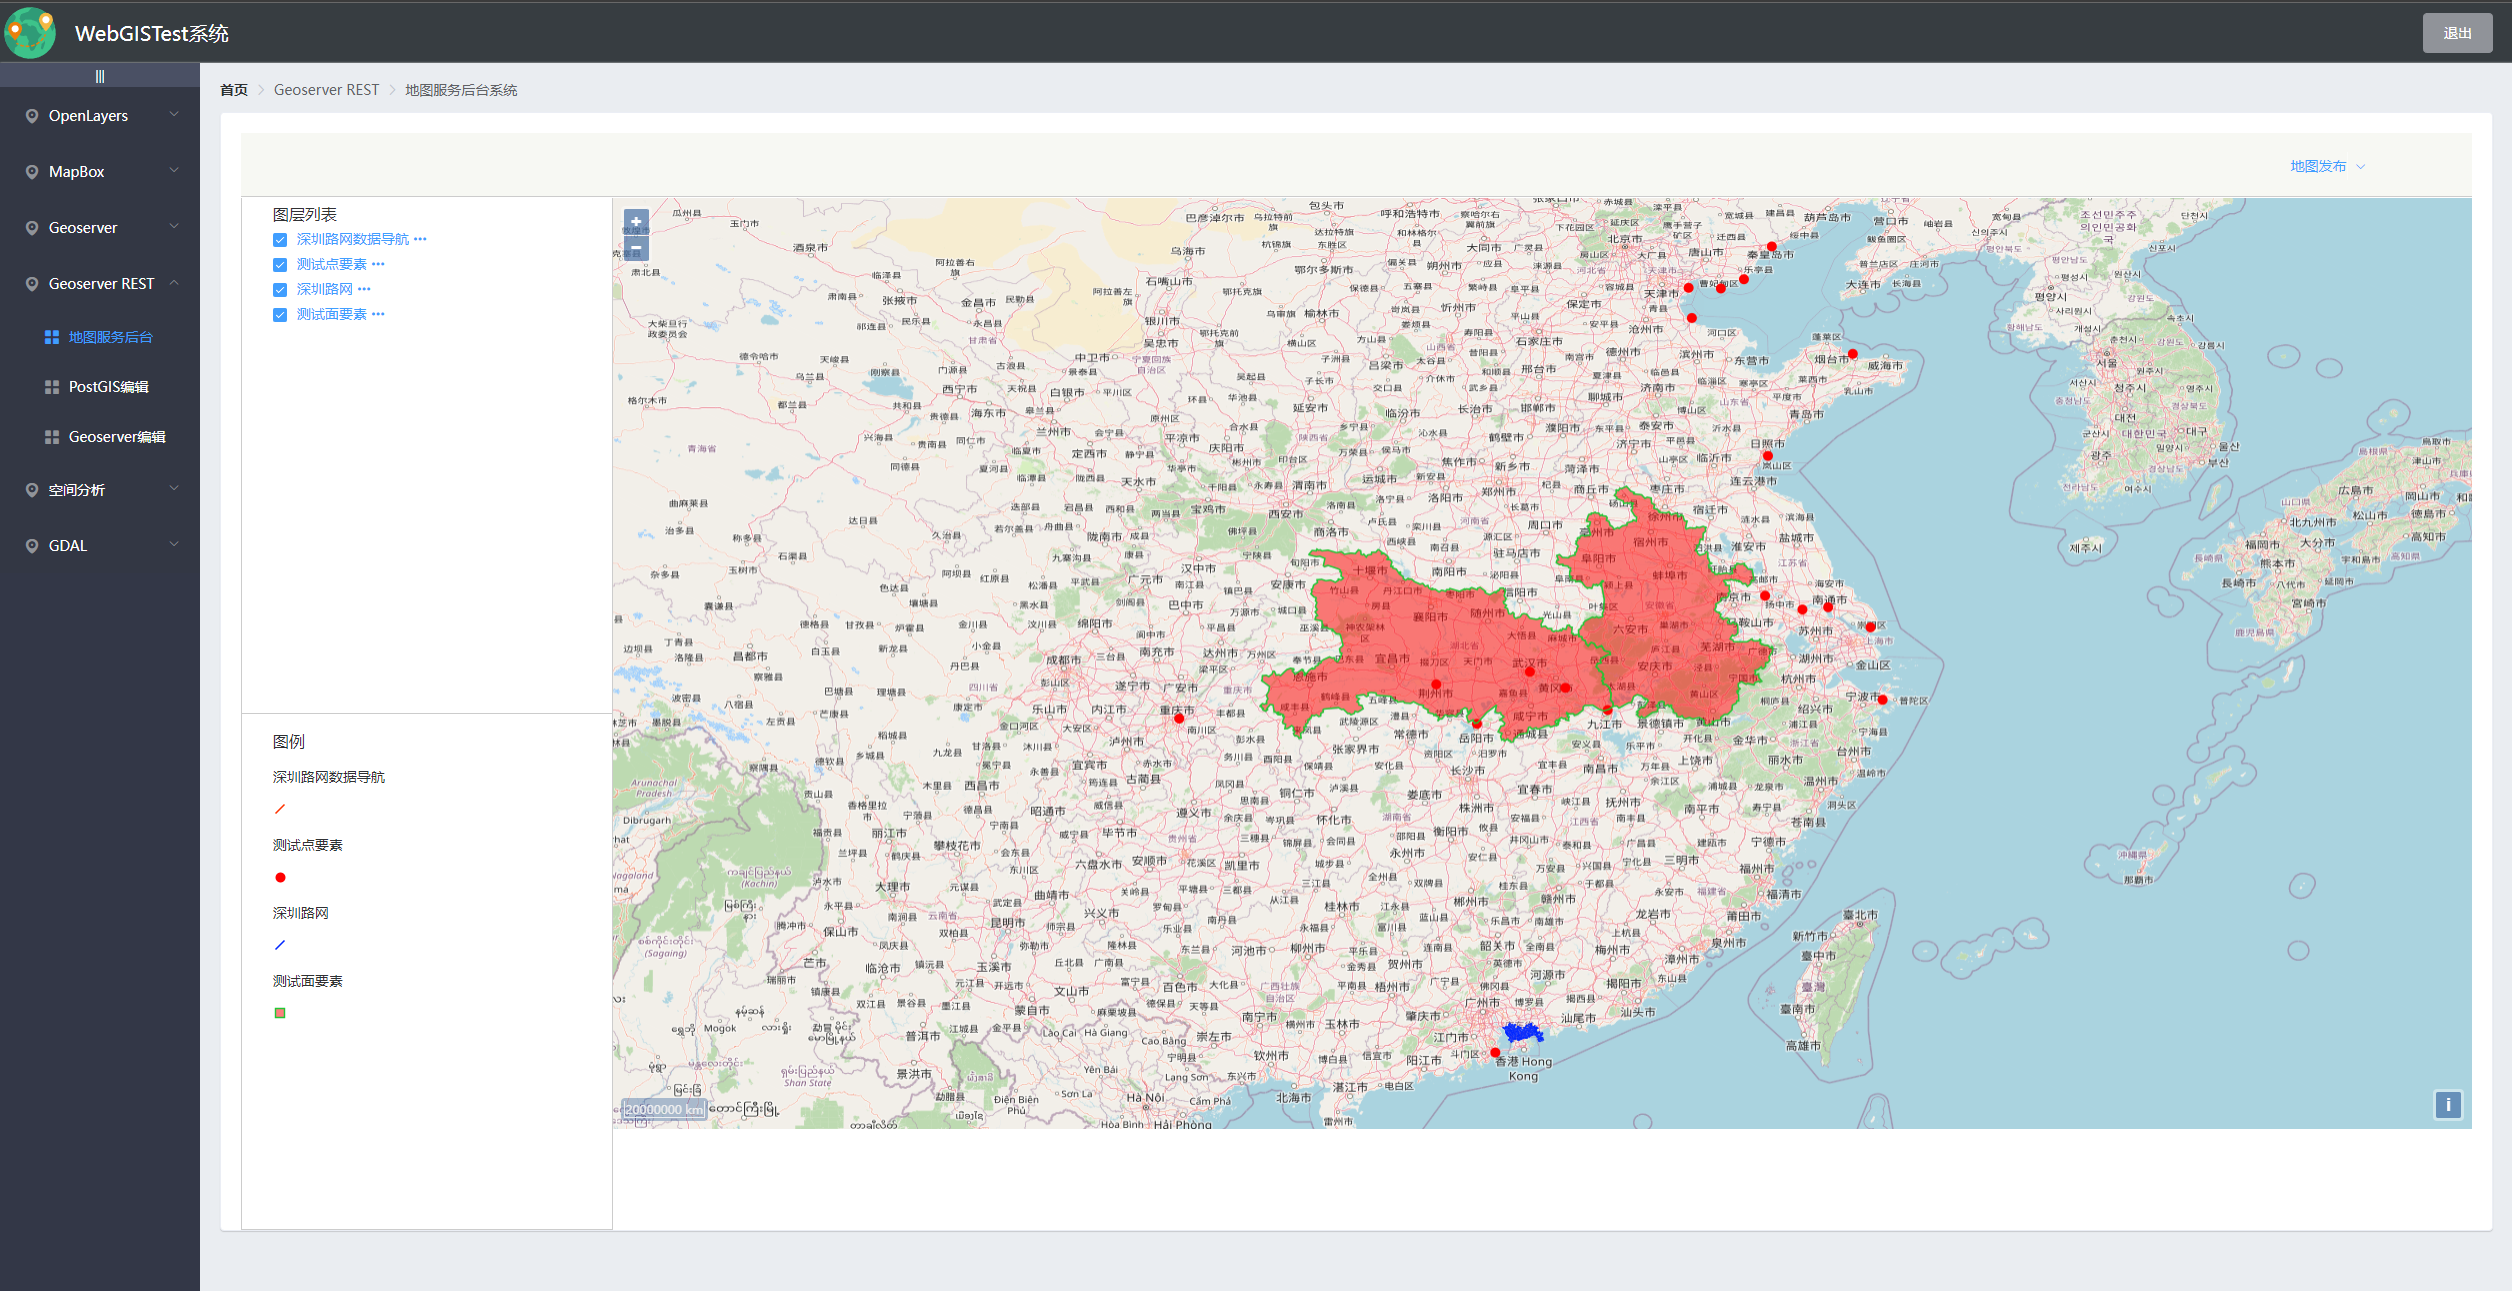Uncheck the 深圳路网数据导航 layer checkbox
This screenshot has width=2512, height=1291.
coord(280,240)
